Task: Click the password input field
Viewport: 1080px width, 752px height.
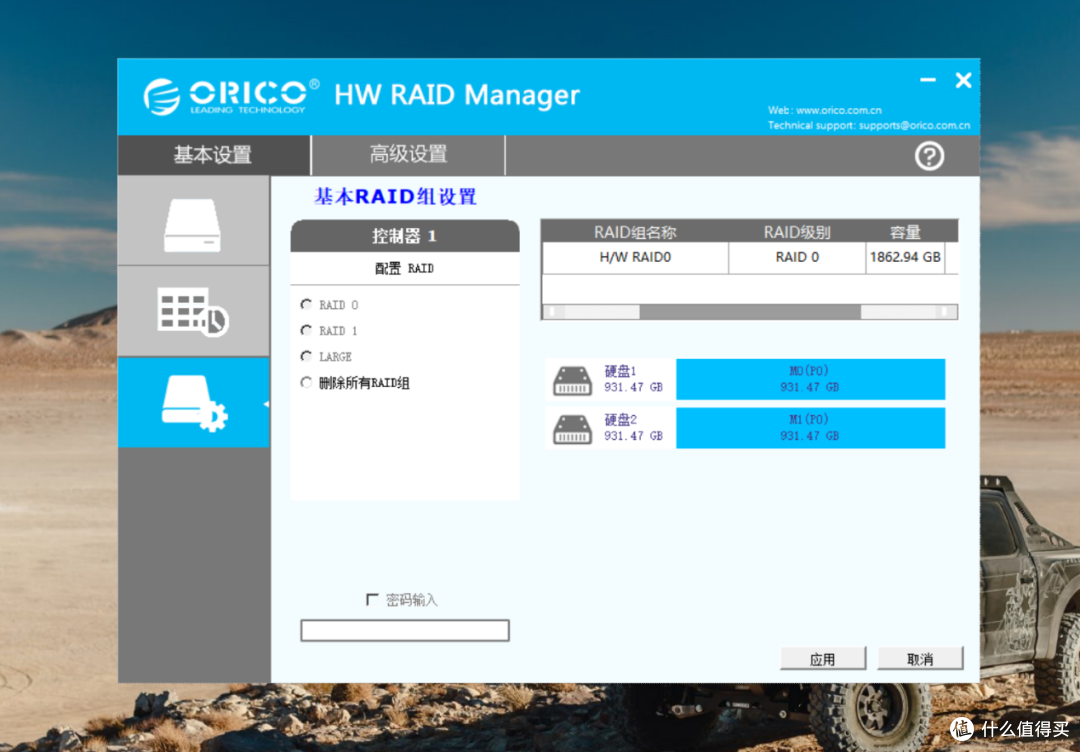Action: 405,630
